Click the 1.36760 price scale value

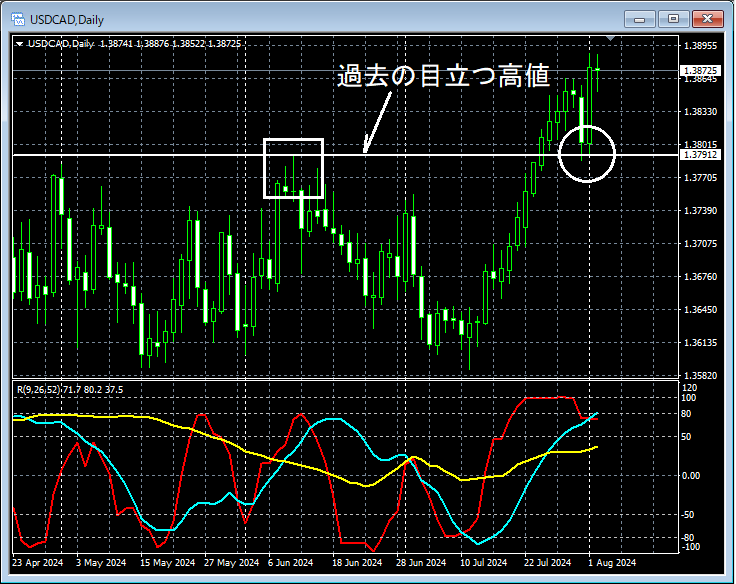[700, 277]
